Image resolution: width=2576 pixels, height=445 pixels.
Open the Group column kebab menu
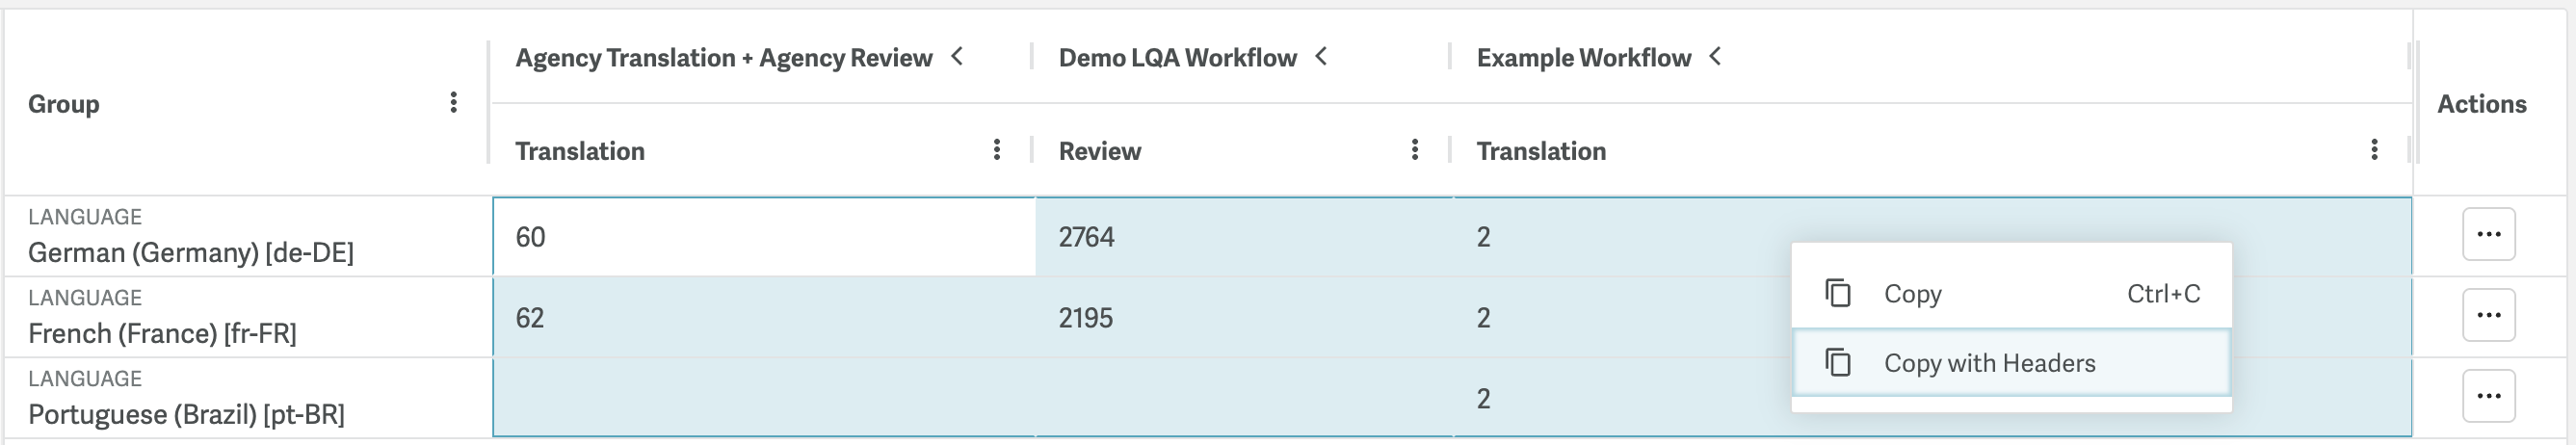(x=453, y=102)
